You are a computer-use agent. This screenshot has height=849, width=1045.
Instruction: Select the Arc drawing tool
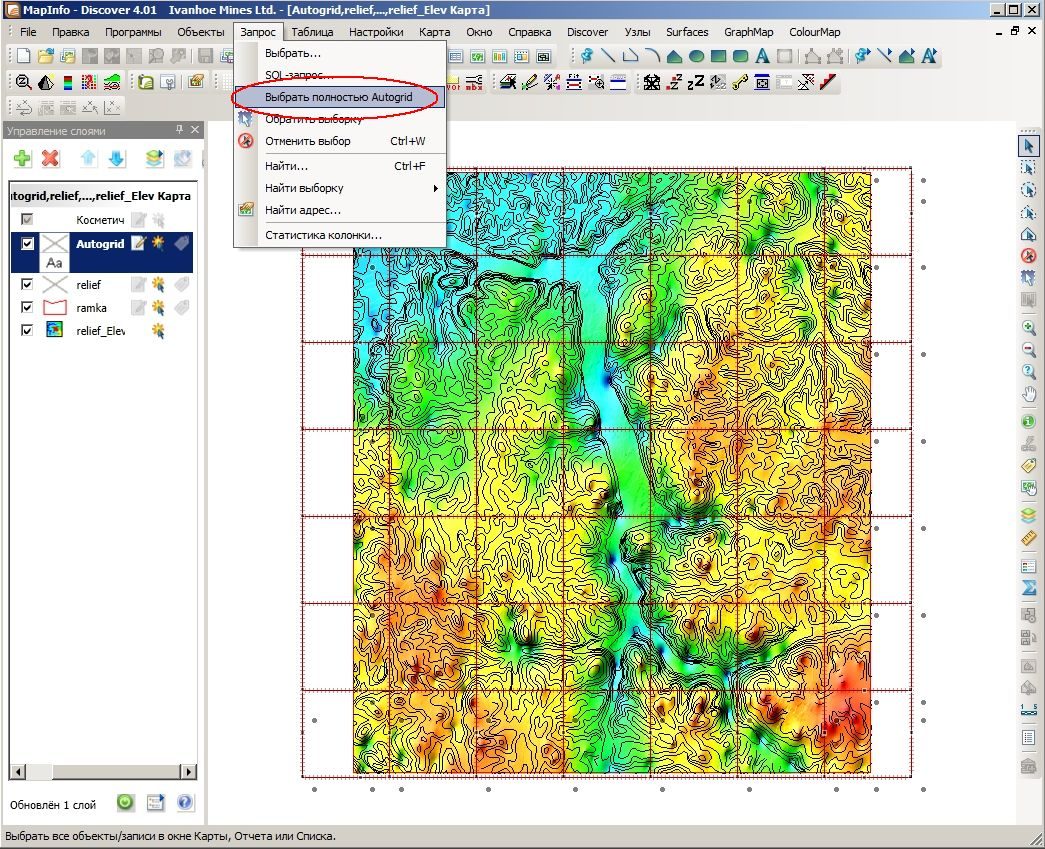(x=652, y=56)
